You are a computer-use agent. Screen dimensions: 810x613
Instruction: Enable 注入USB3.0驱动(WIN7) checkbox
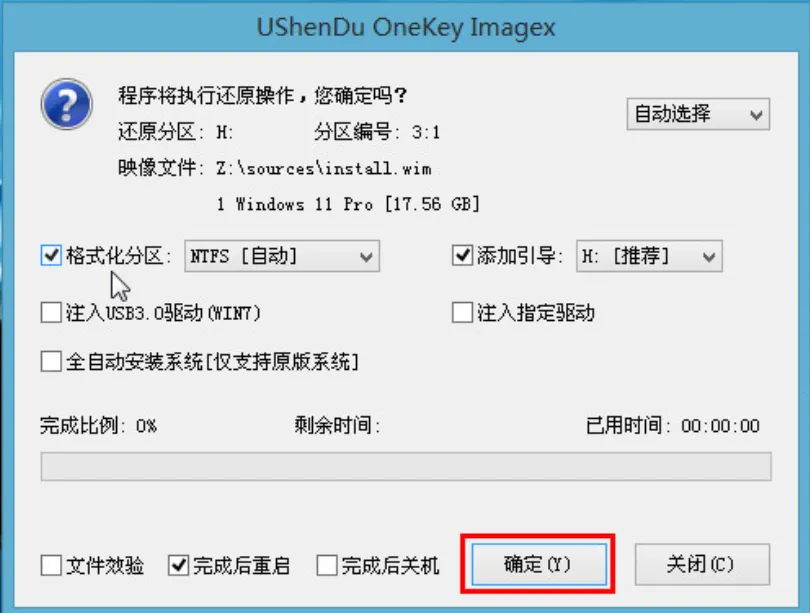(51, 313)
